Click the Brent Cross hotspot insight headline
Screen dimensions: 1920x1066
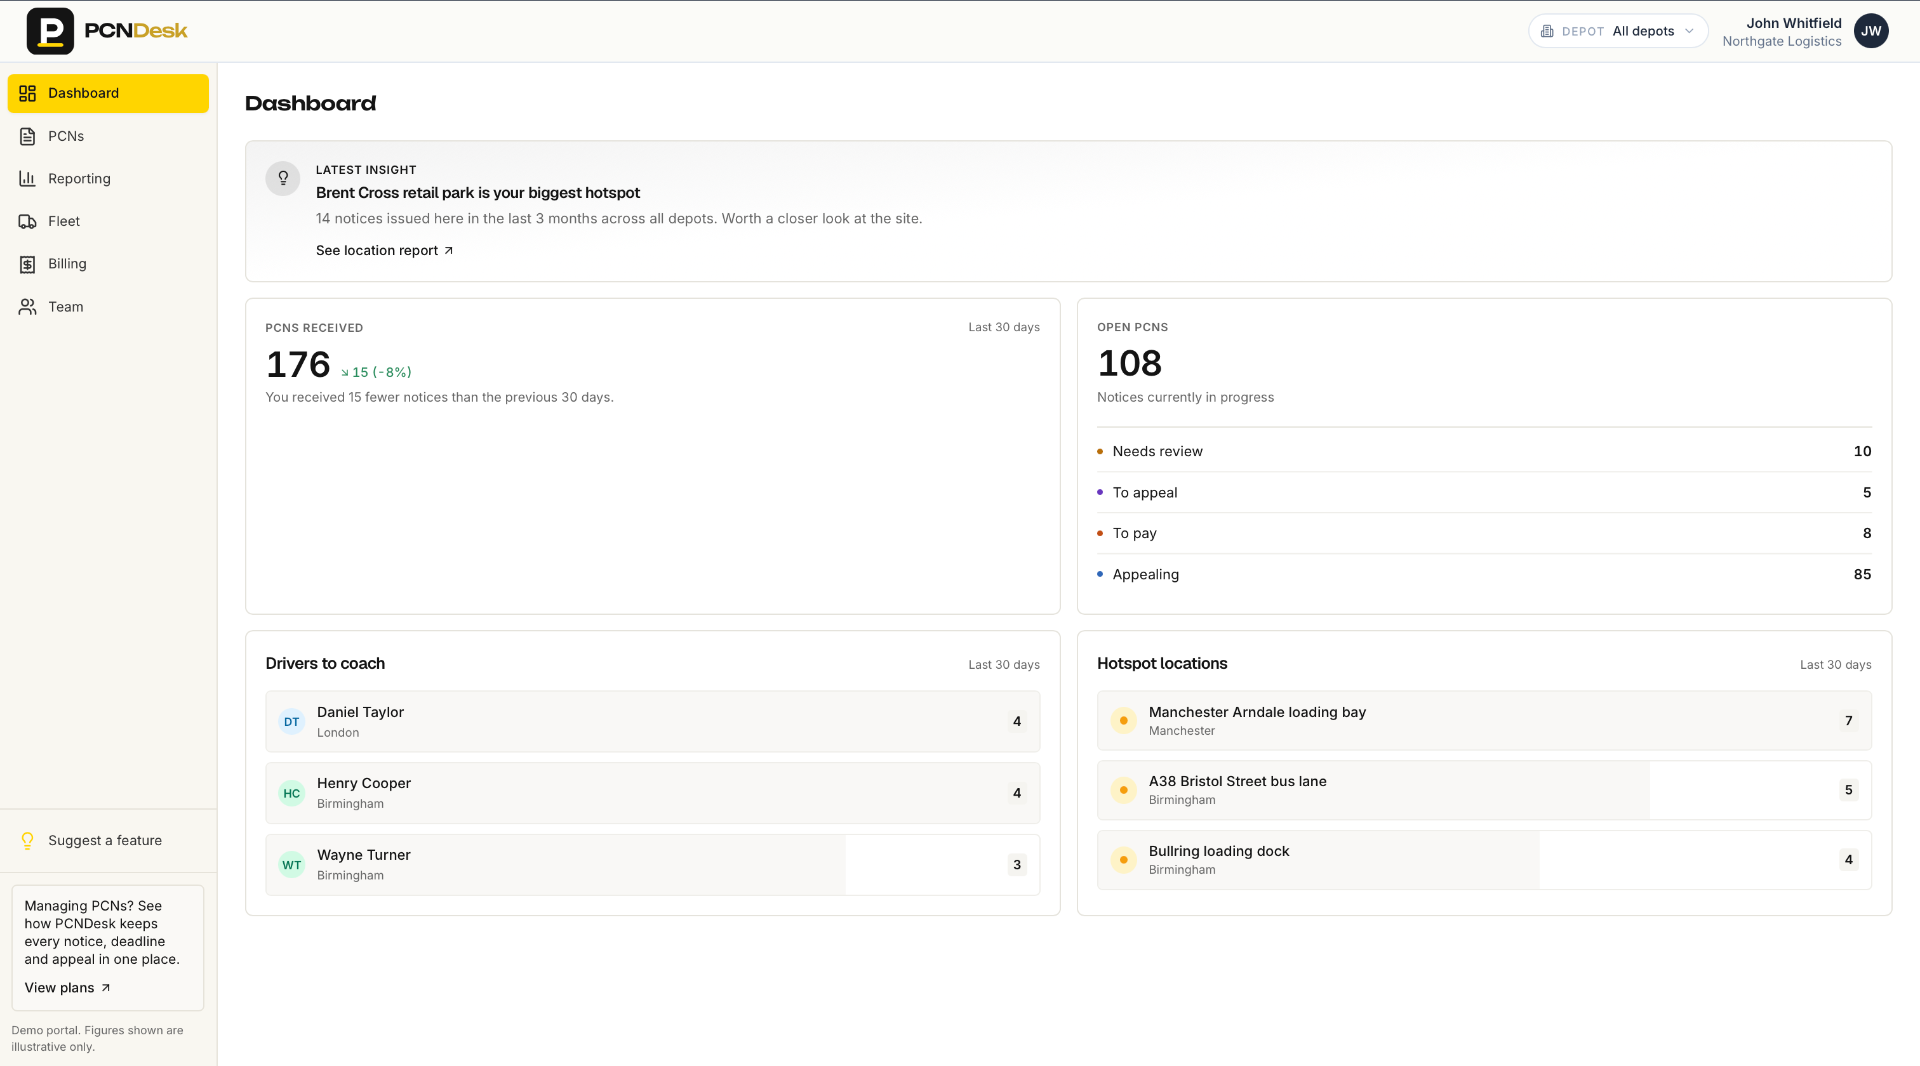[478, 193]
